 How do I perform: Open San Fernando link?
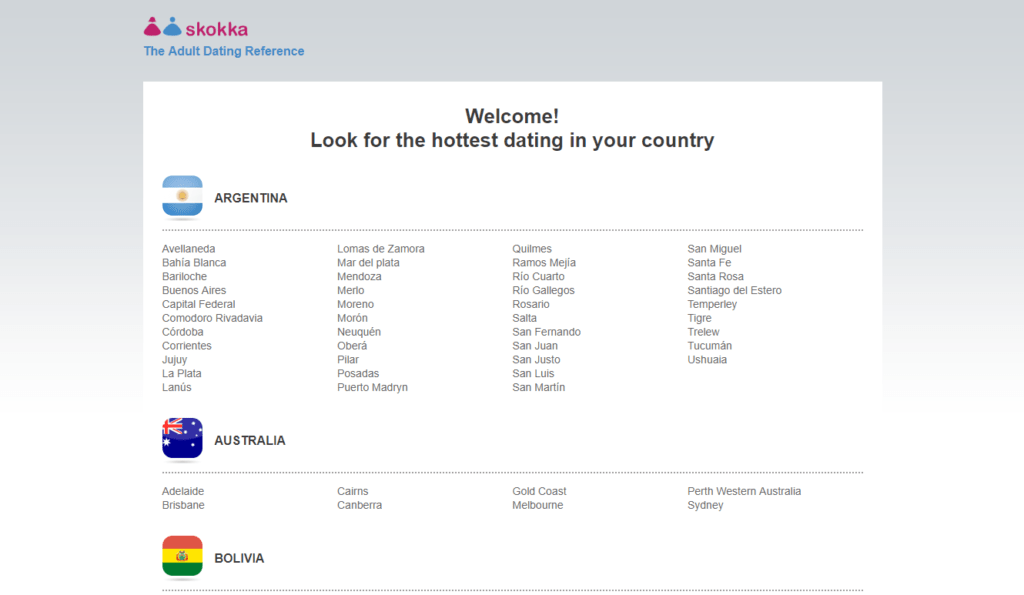point(547,332)
